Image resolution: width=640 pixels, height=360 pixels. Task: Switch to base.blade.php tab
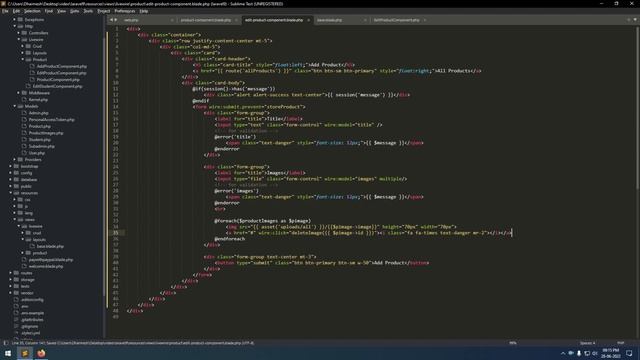pyautogui.click(x=329, y=20)
